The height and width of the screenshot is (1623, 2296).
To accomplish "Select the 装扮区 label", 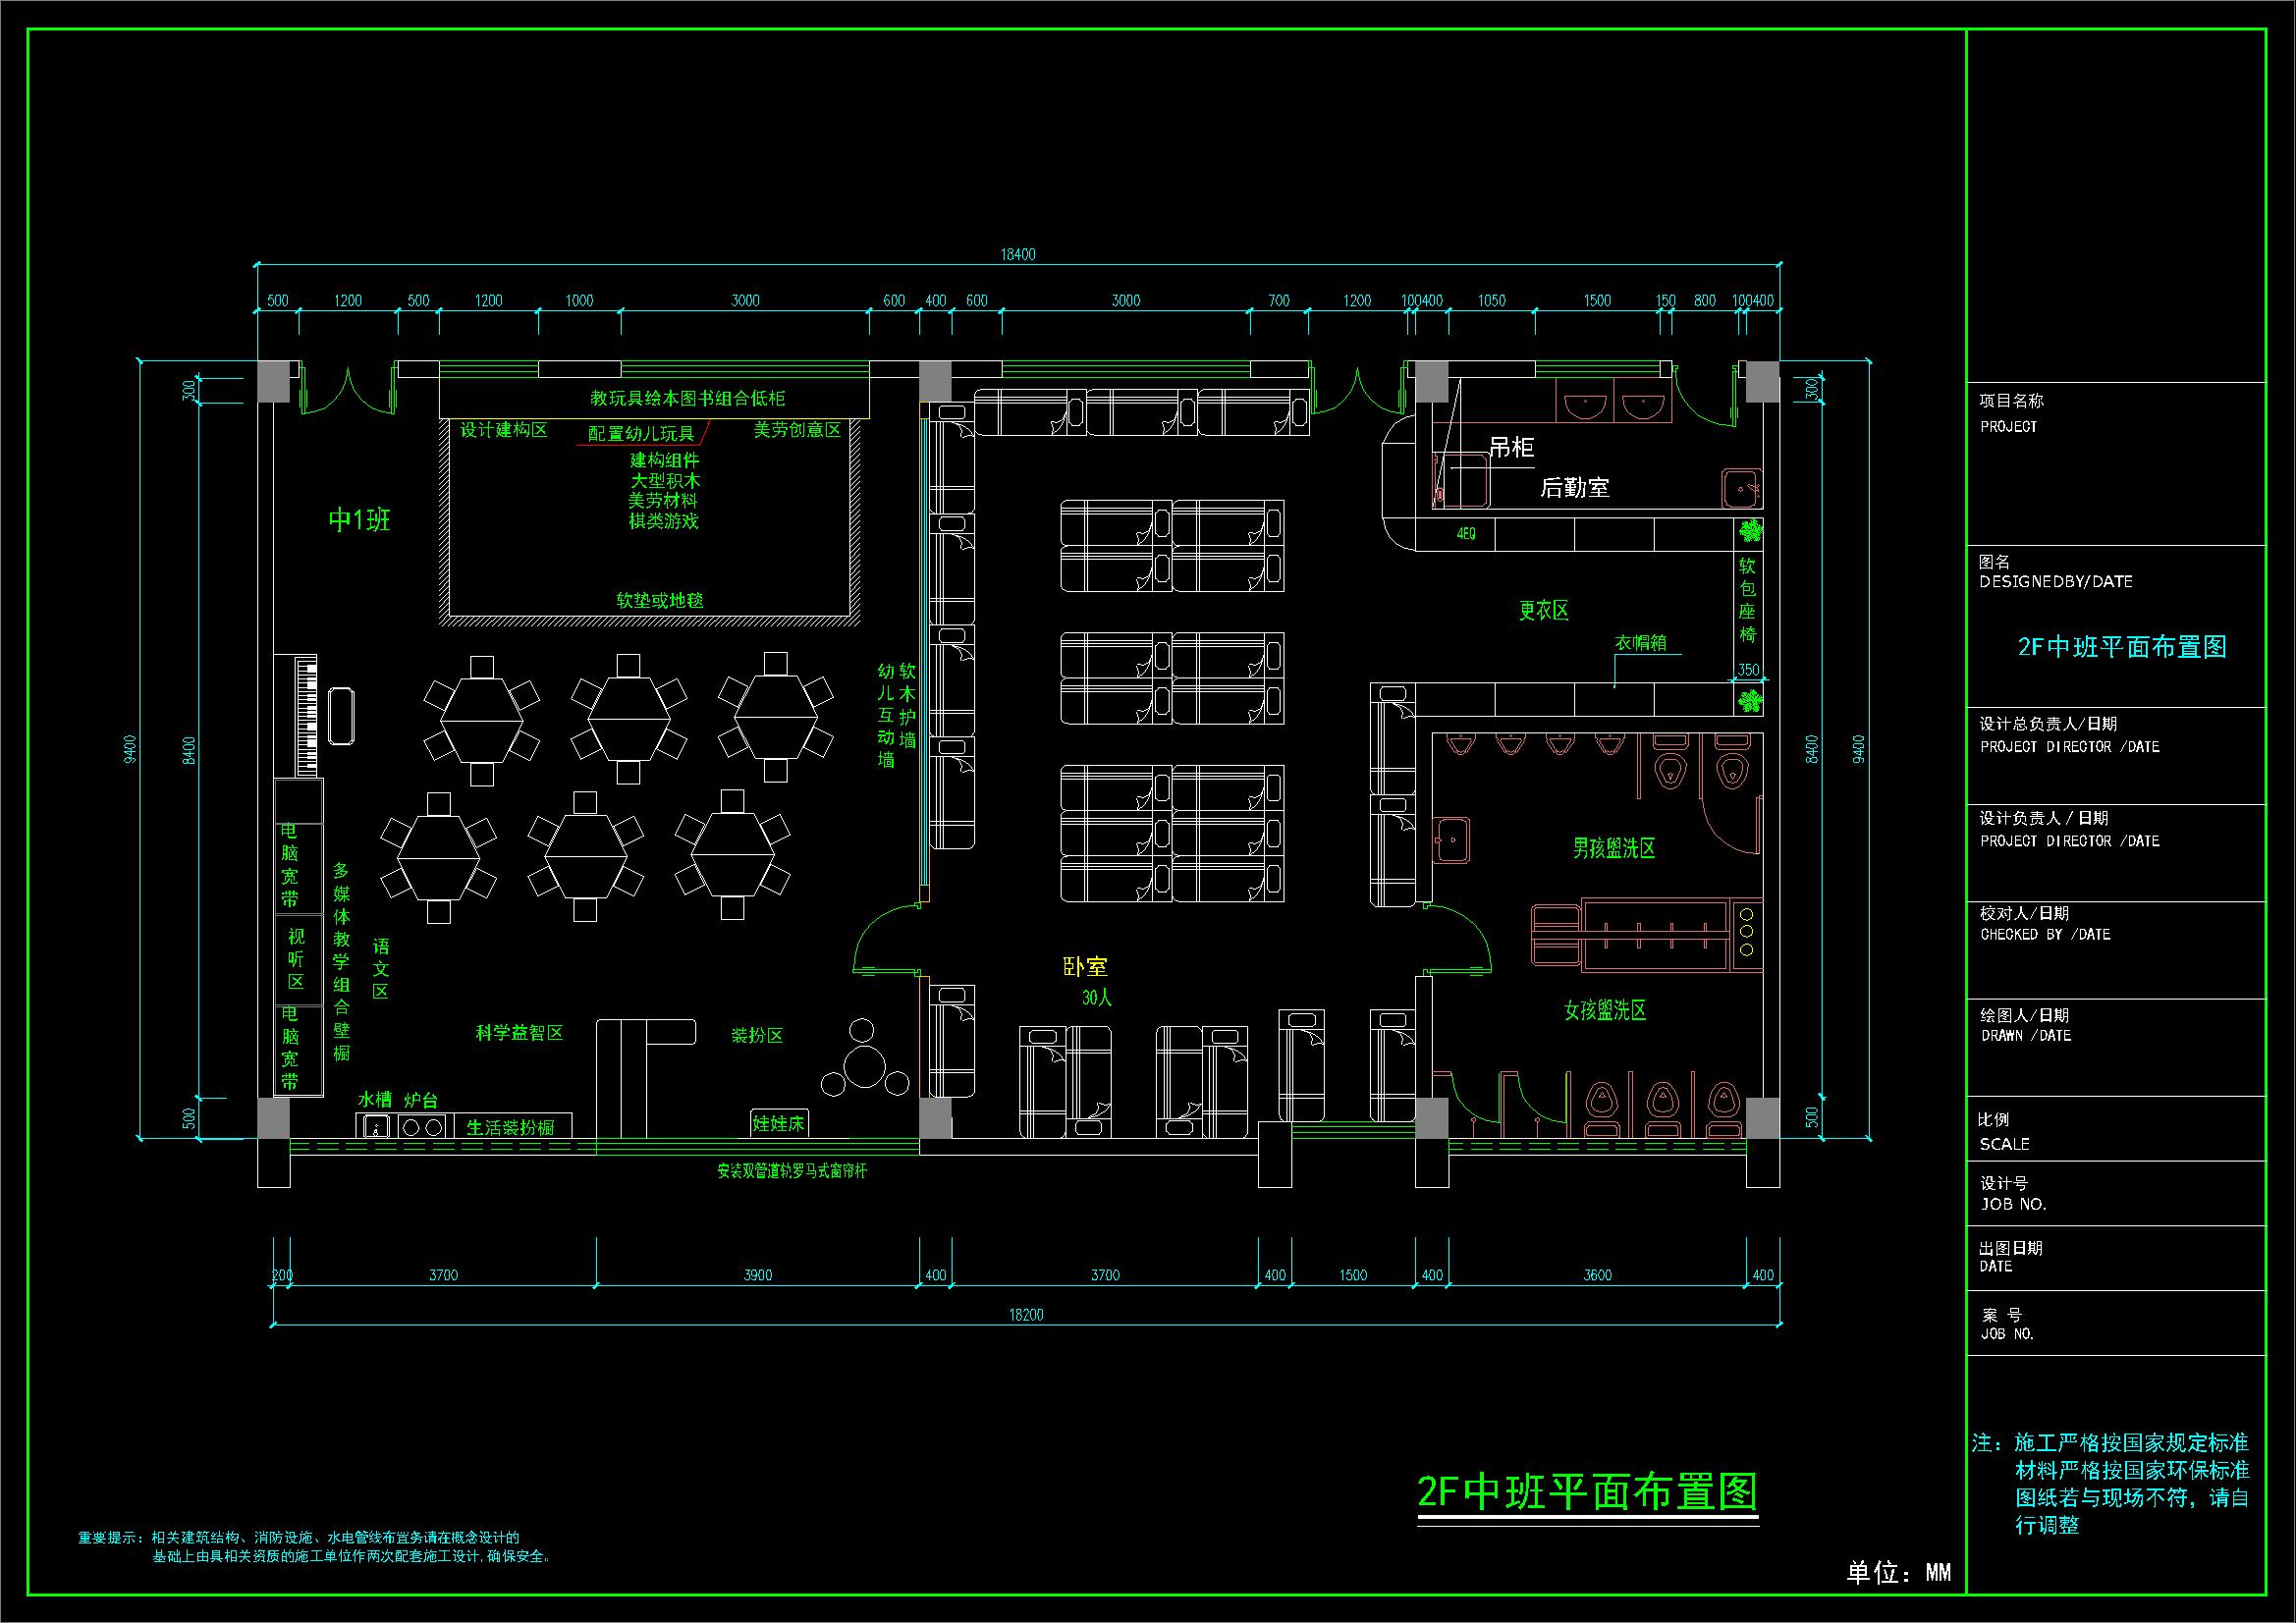I will 757,1036.
